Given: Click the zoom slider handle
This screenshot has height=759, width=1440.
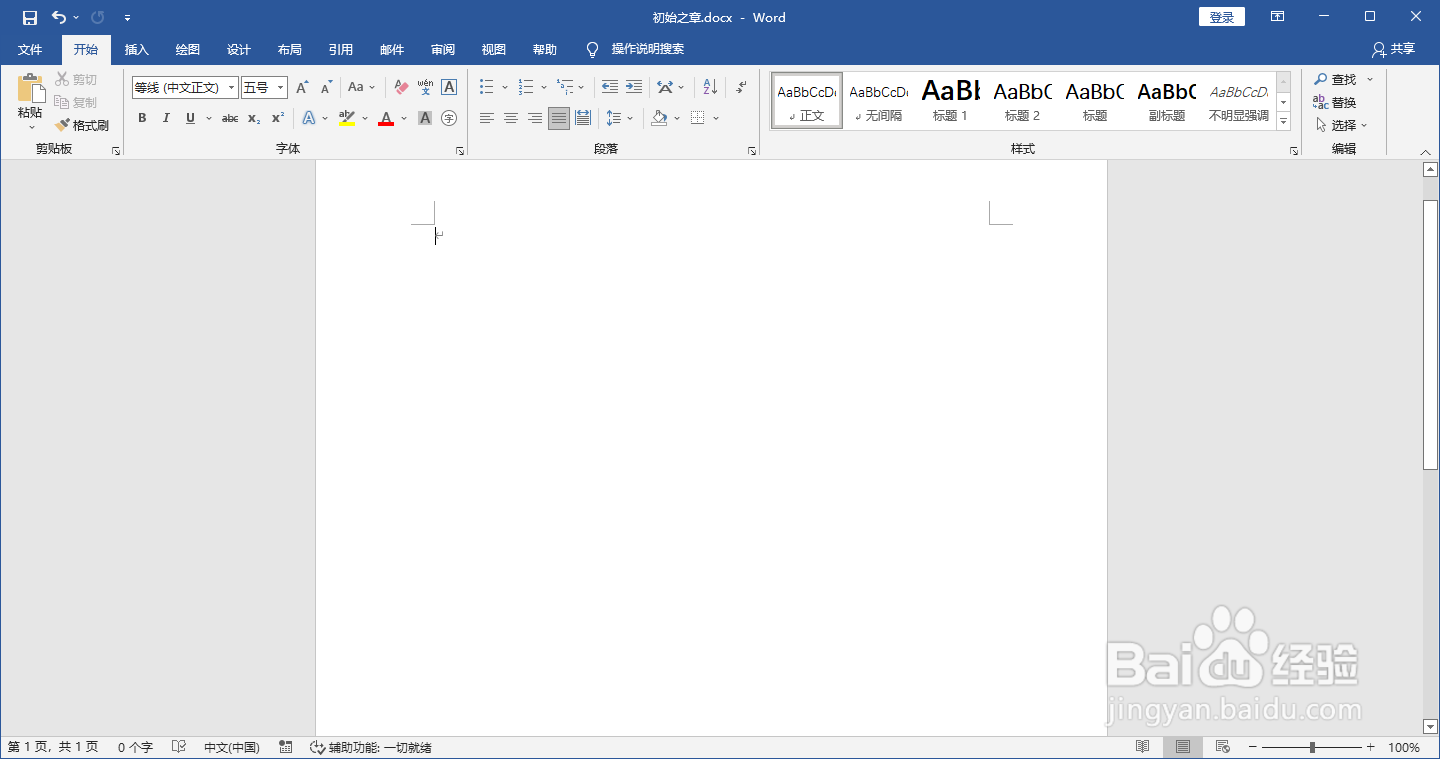Looking at the screenshot, I should pos(1312,747).
